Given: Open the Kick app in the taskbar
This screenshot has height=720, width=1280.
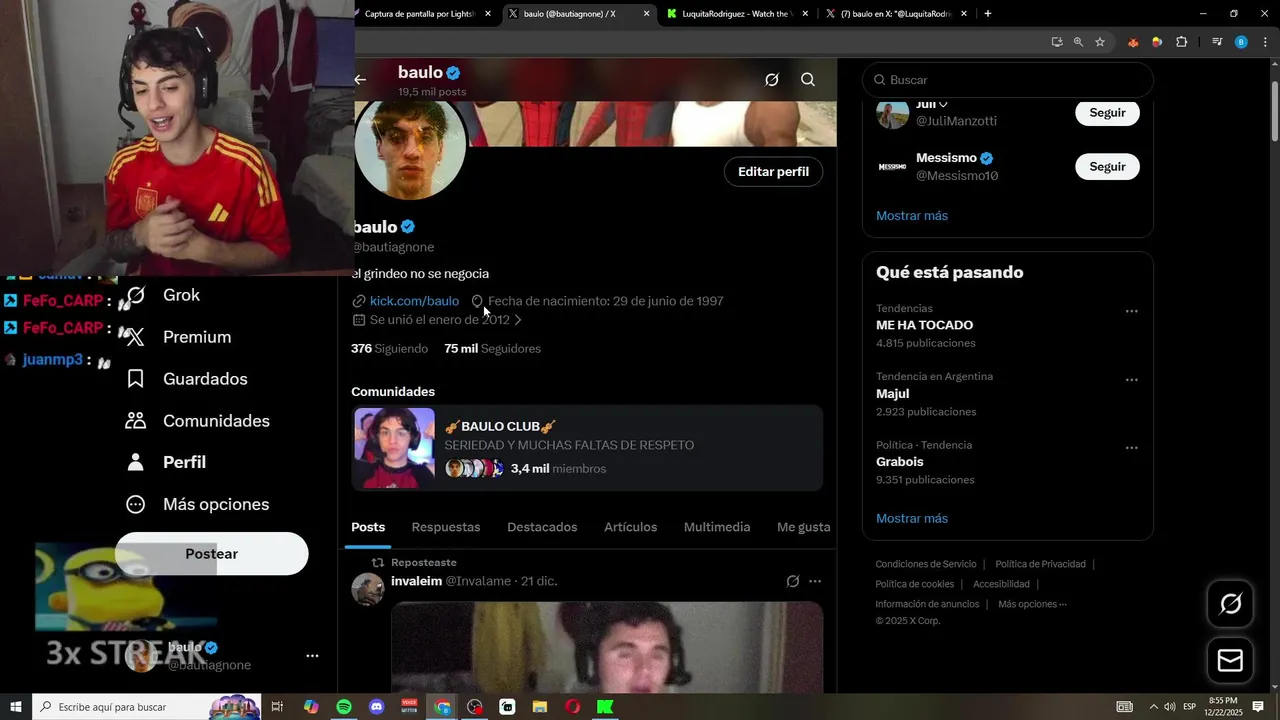Looking at the screenshot, I should click(x=605, y=707).
